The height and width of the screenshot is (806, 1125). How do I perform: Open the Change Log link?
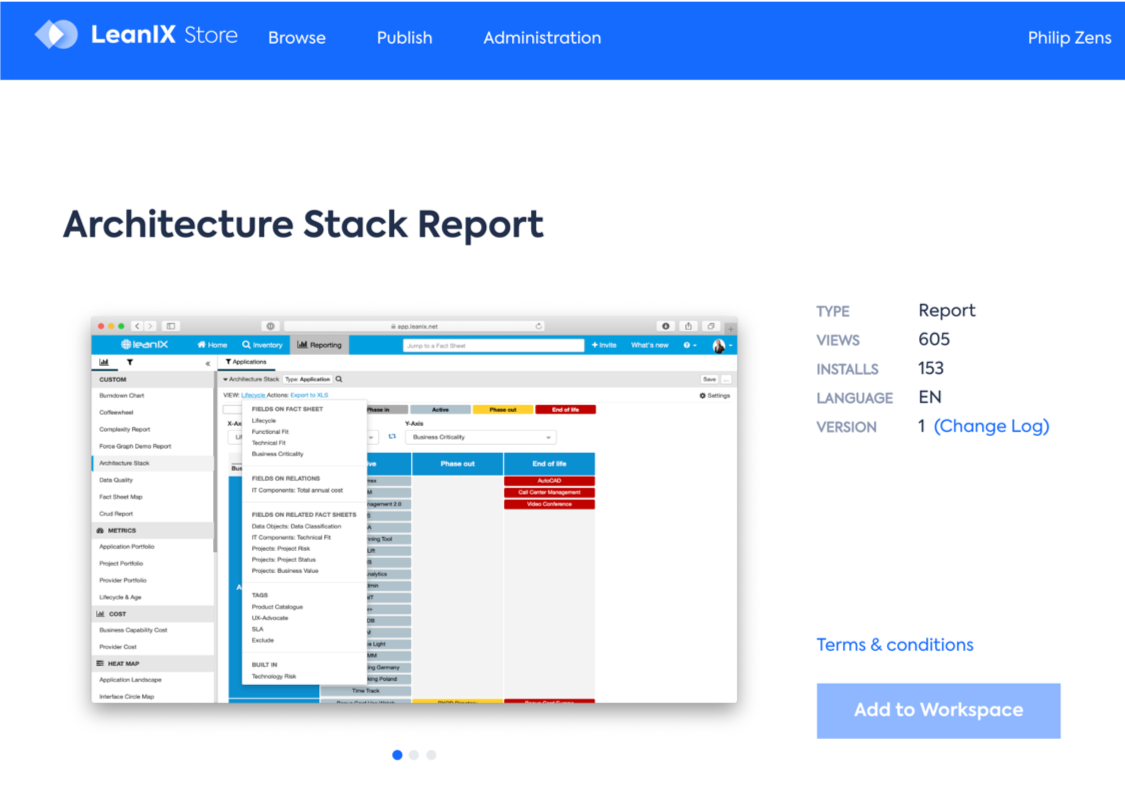(x=991, y=426)
